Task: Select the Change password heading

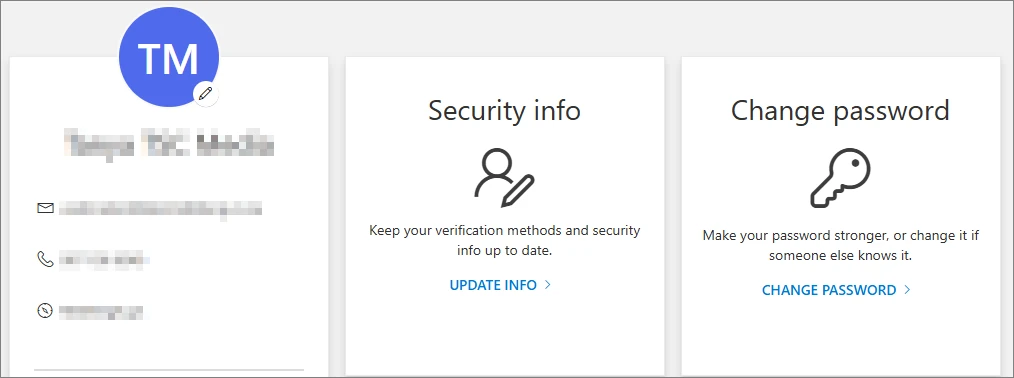Action: click(x=840, y=111)
